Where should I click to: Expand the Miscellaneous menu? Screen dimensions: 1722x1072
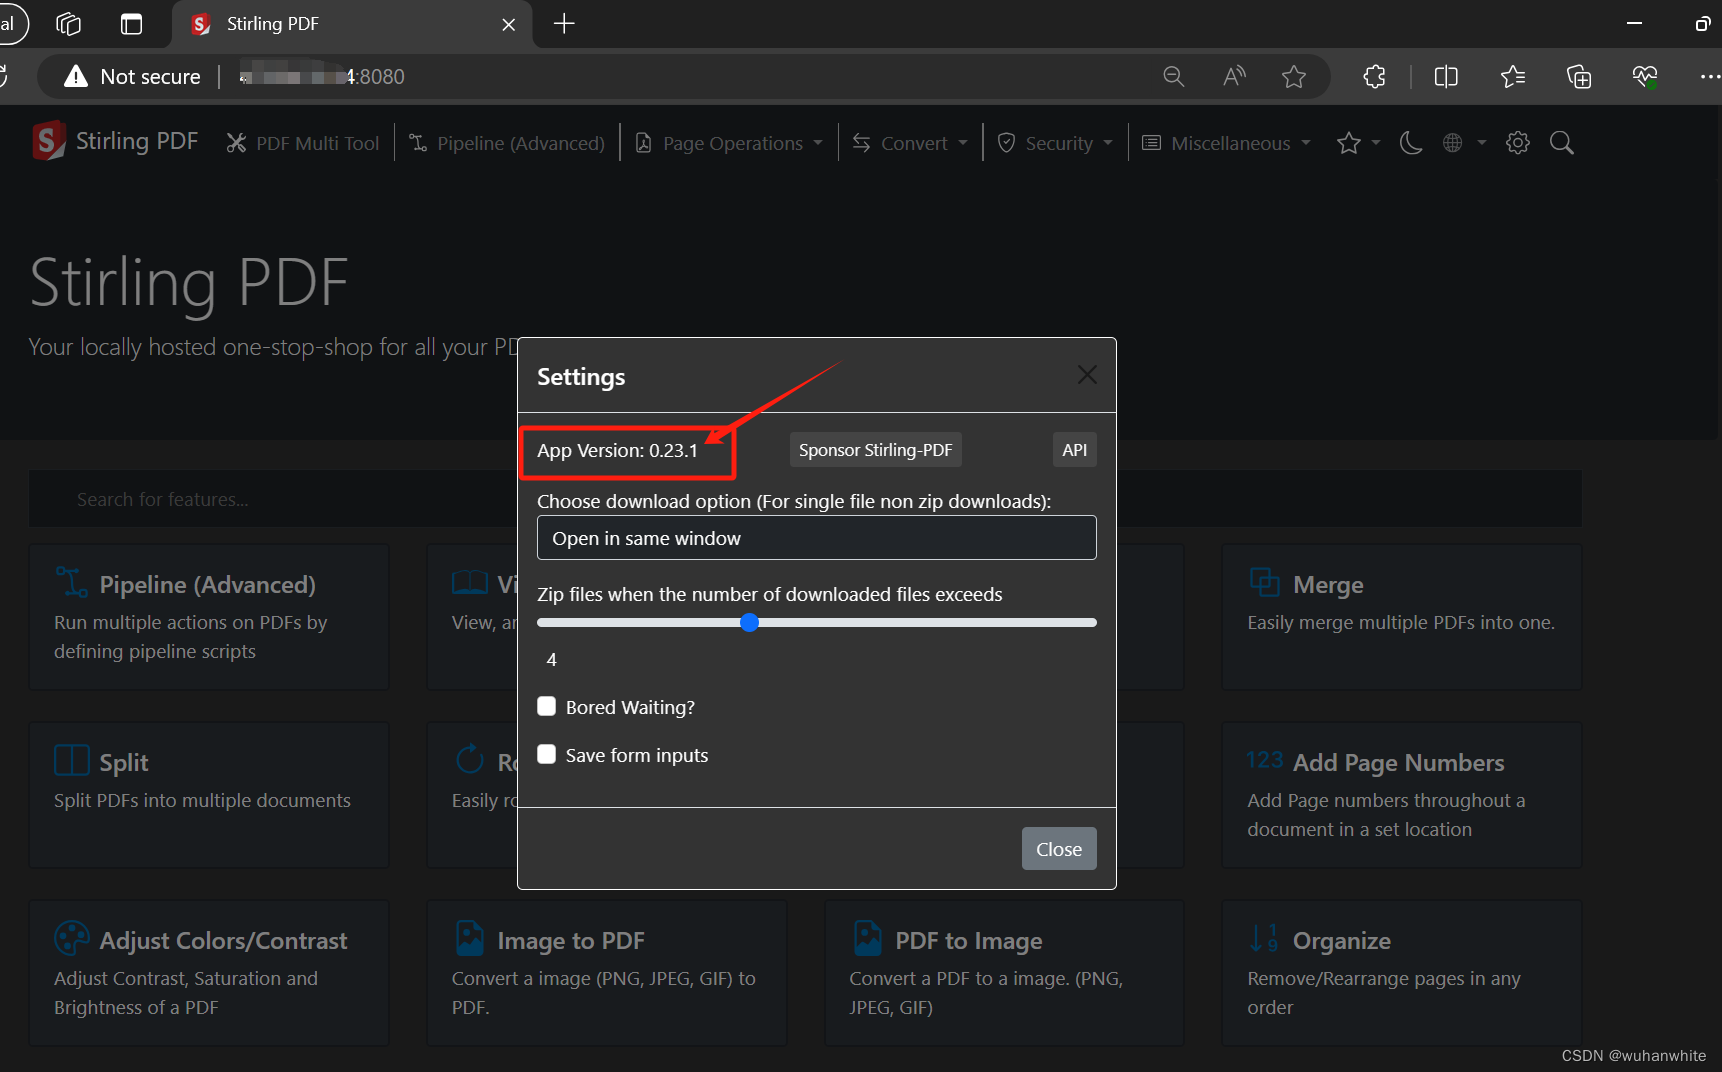1227,143
